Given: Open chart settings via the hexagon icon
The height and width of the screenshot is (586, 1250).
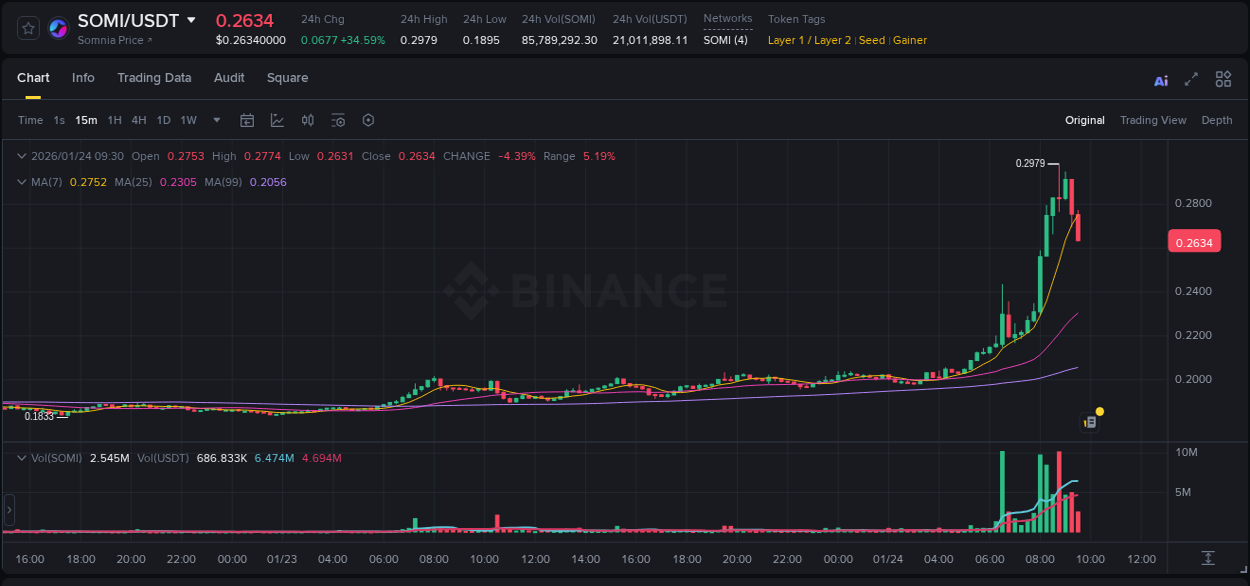Looking at the screenshot, I should pyautogui.click(x=368, y=120).
